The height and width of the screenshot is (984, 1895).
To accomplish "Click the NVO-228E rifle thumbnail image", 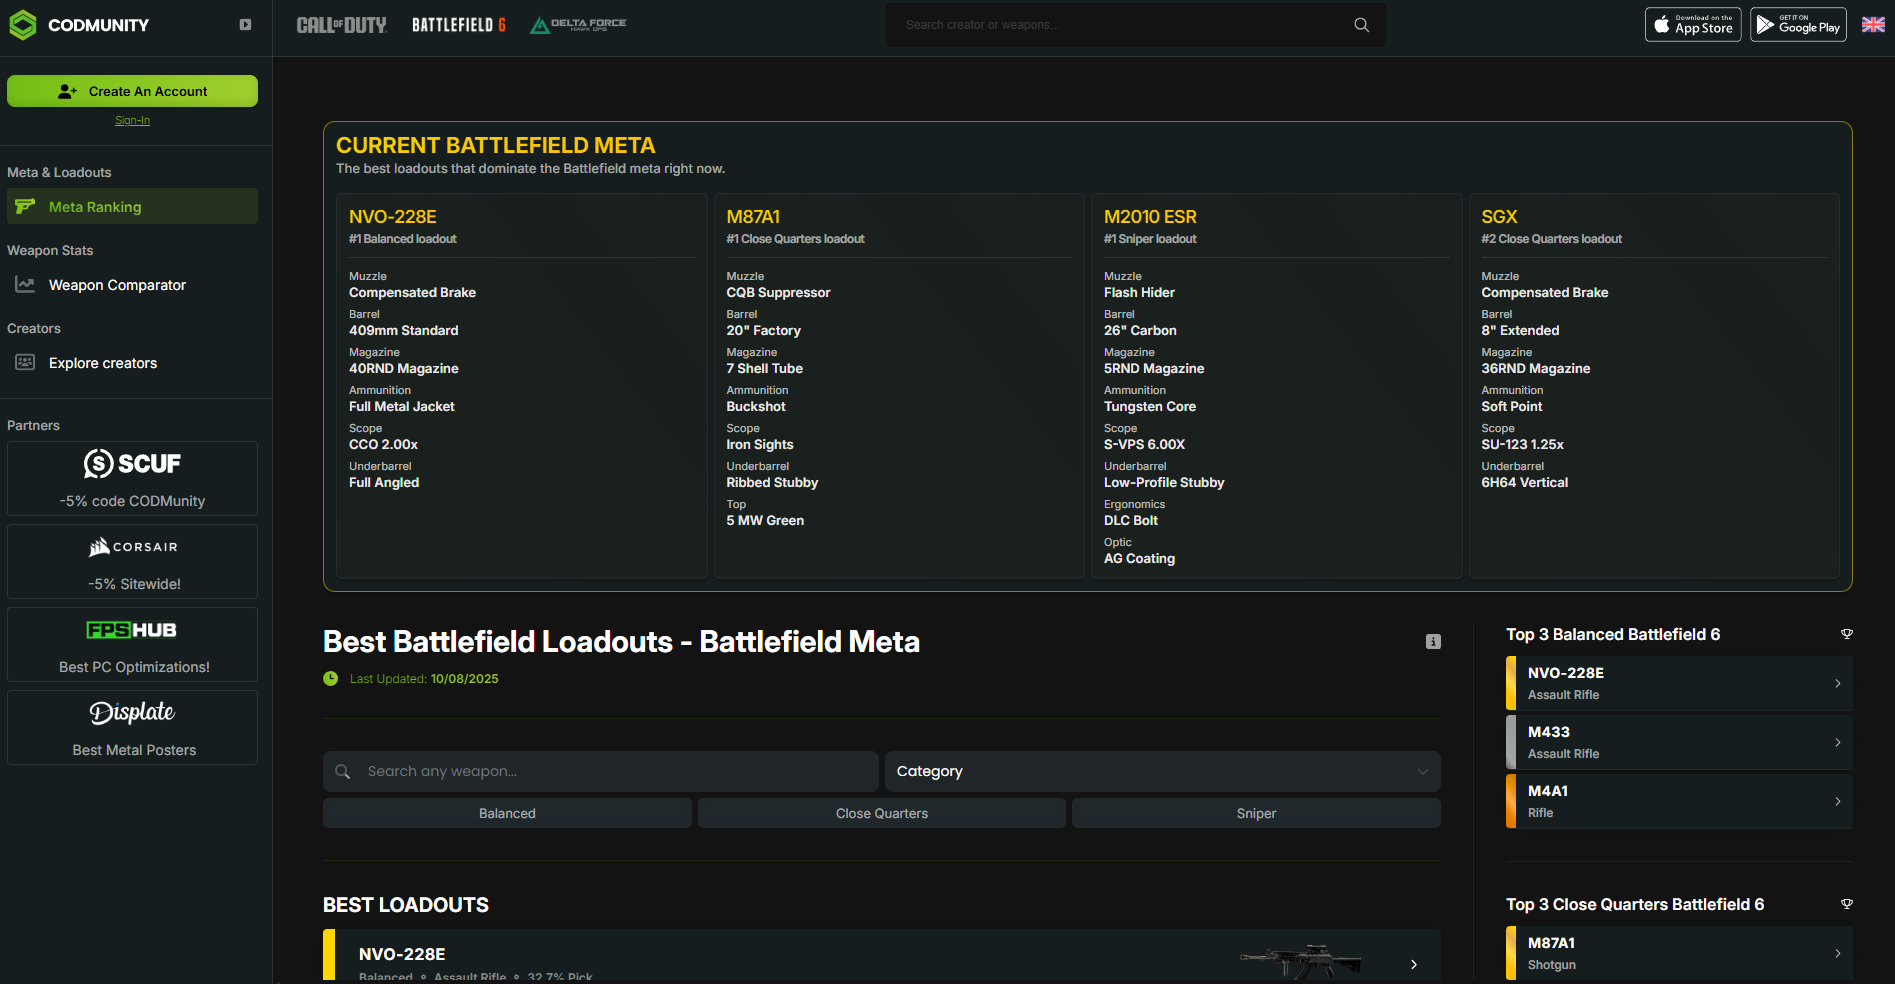I will click(1301, 961).
